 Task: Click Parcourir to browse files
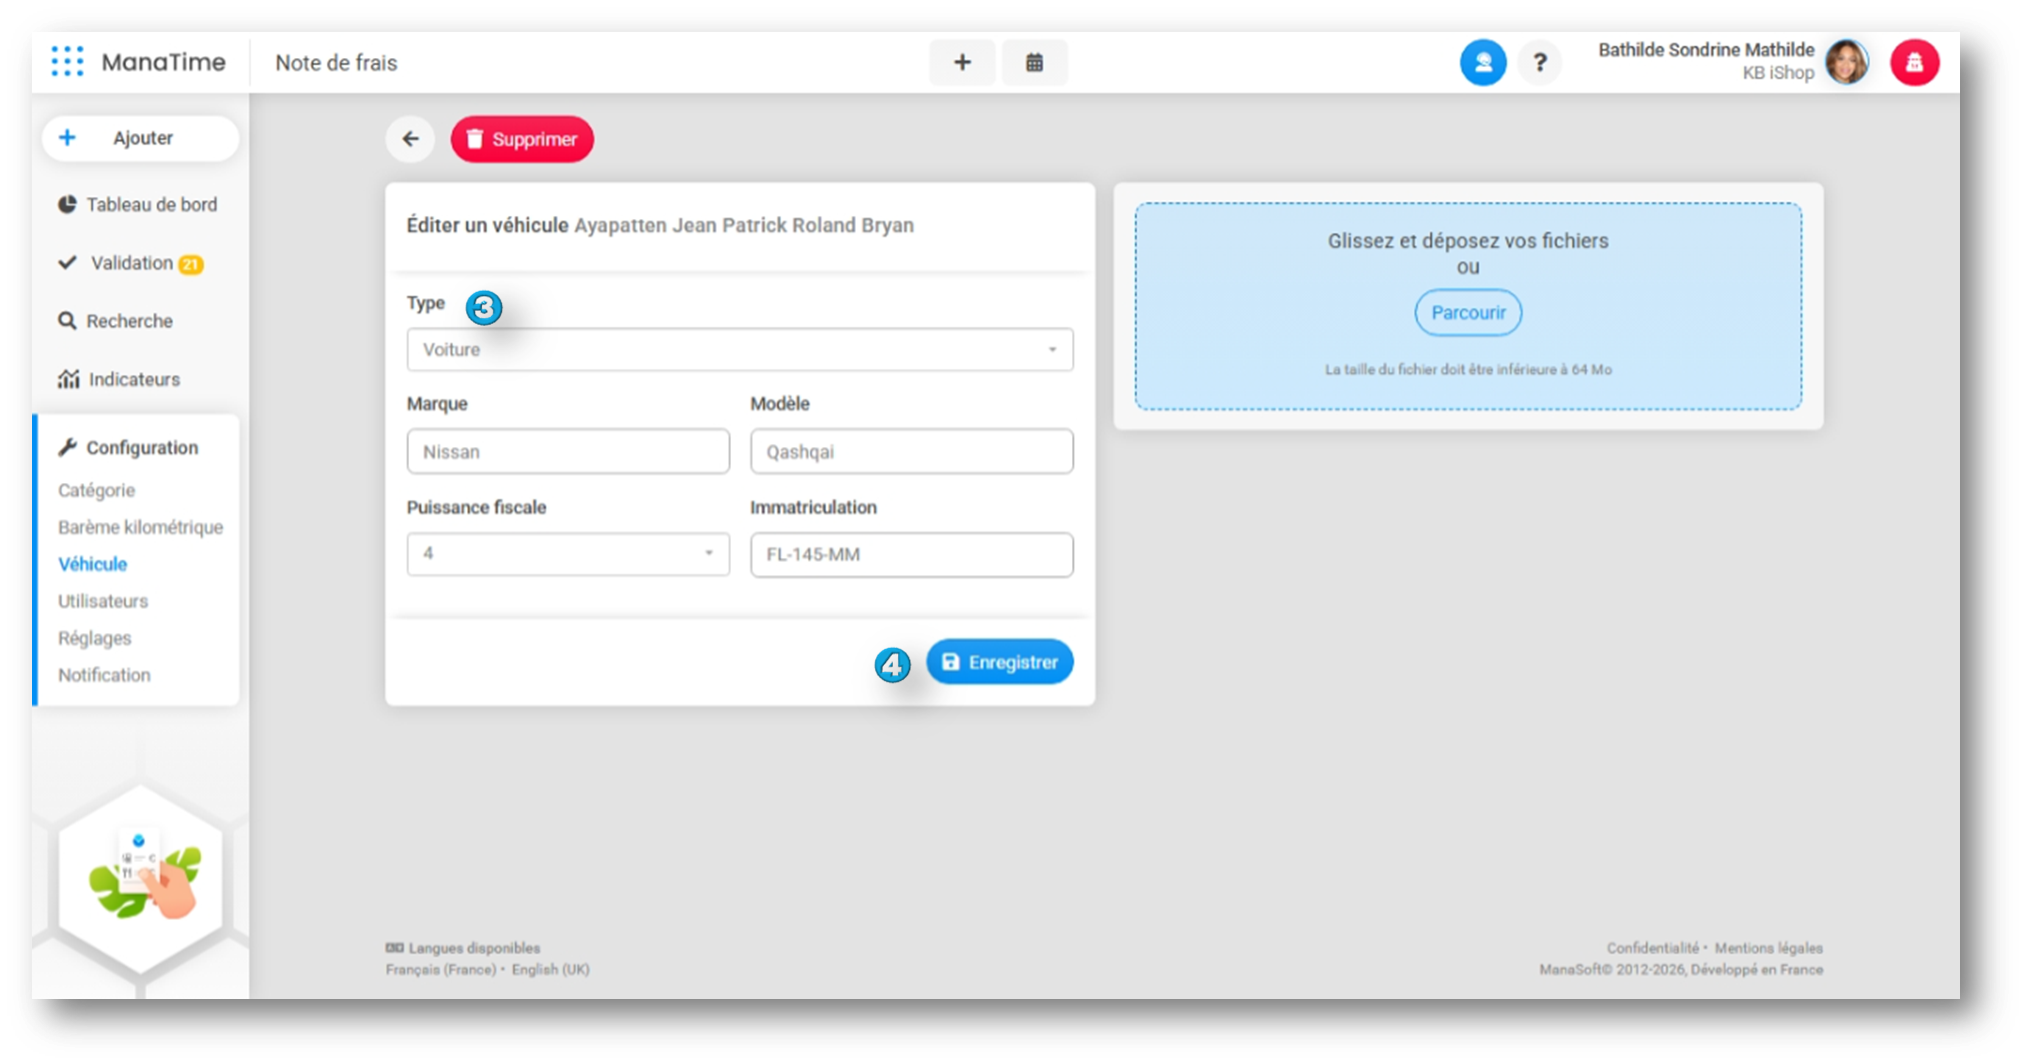[x=1467, y=313]
